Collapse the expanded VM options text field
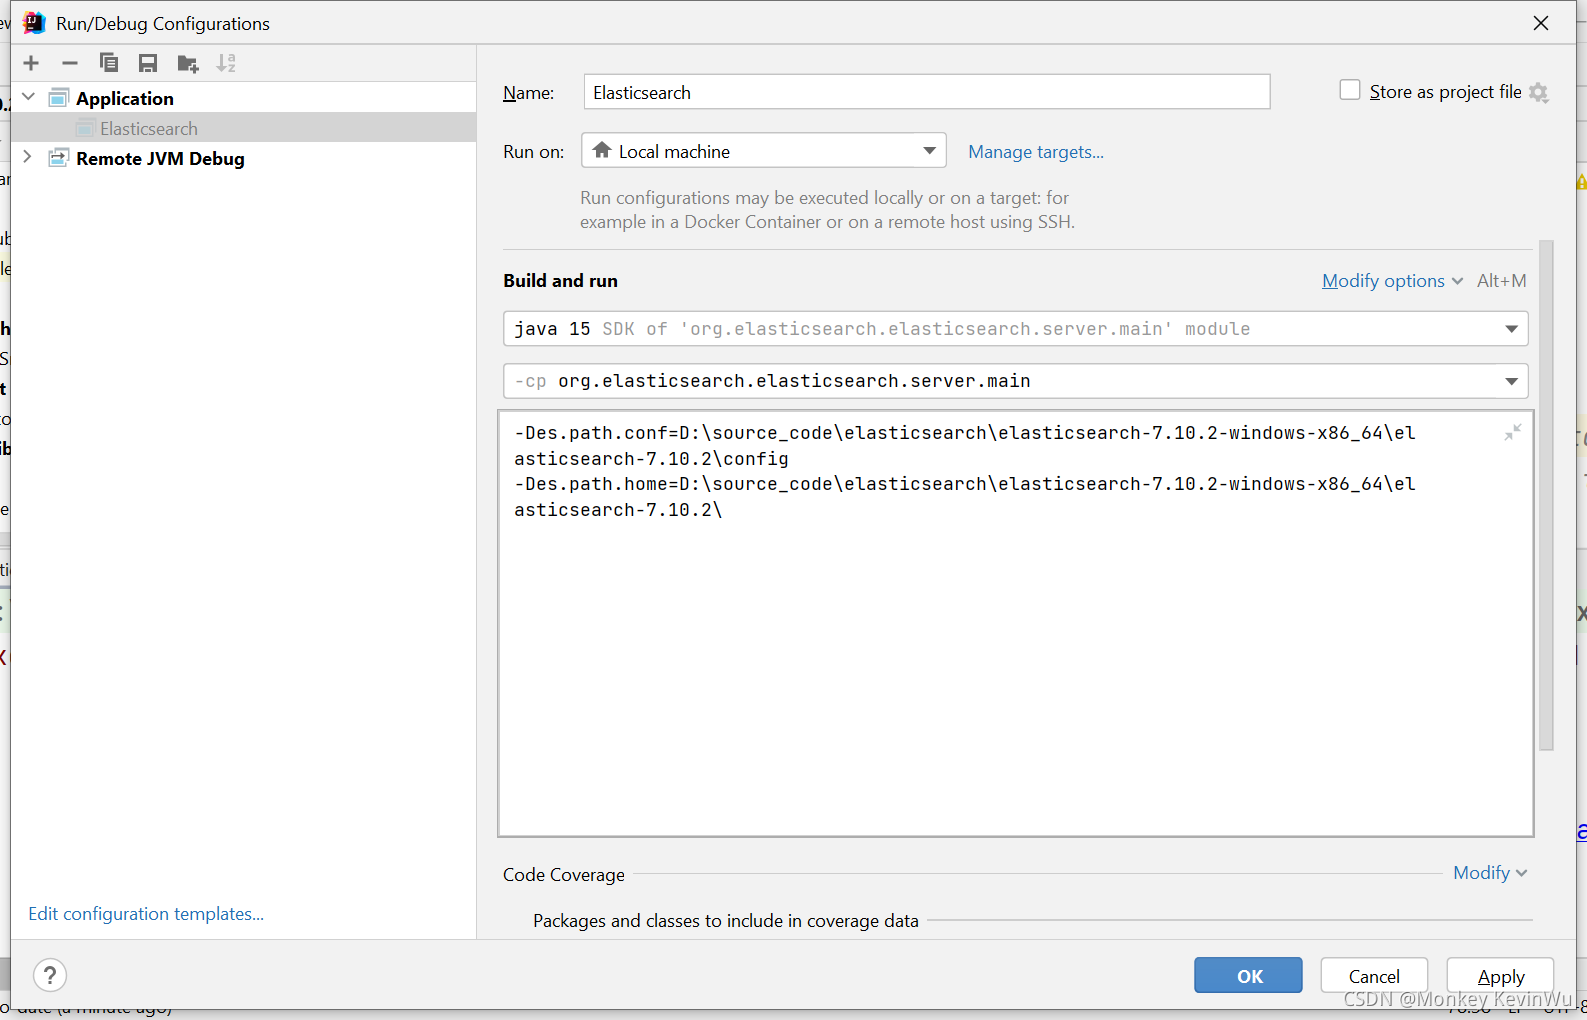Viewport: 1587px width, 1020px height. coord(1513,432)
